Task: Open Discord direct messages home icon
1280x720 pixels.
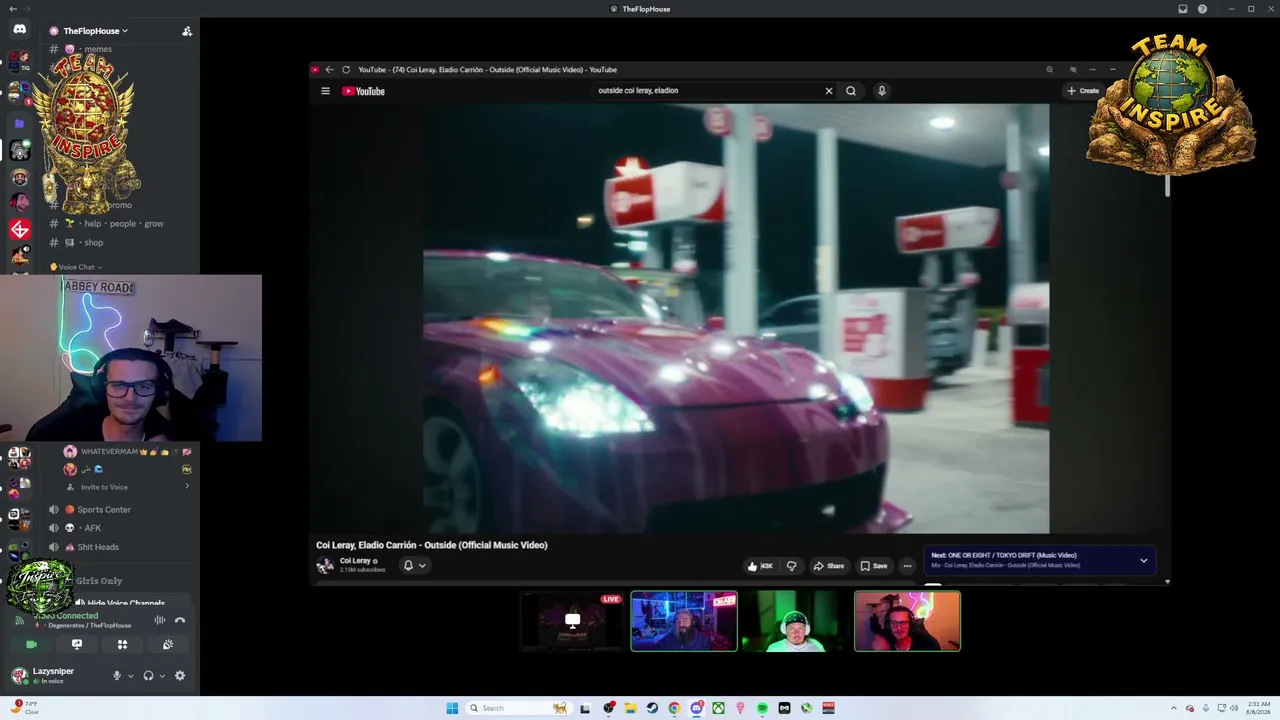Action: [19, 30]
